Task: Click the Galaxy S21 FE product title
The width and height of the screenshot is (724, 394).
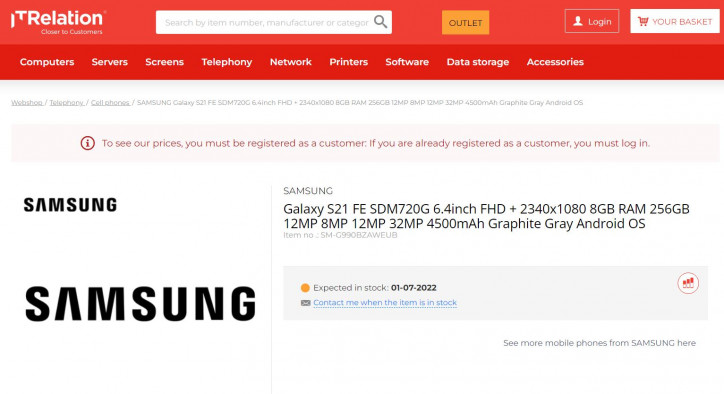Action: pyautogui.click(x=486, y=216)
